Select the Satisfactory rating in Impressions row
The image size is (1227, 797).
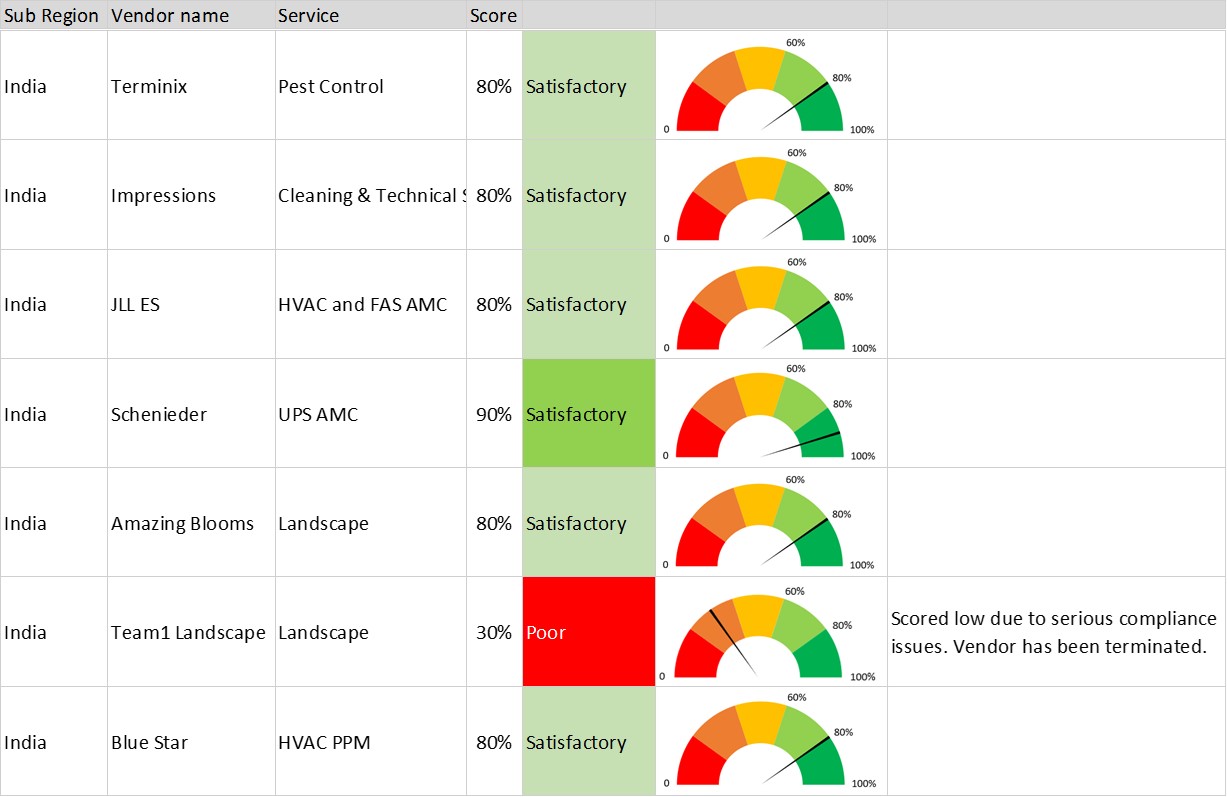(588, 195)
